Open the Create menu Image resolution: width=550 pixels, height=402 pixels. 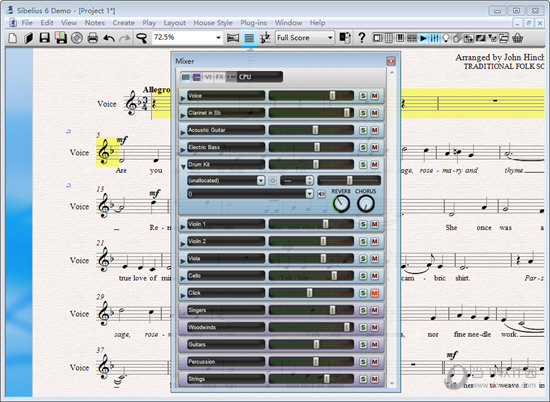coord(123,23)
